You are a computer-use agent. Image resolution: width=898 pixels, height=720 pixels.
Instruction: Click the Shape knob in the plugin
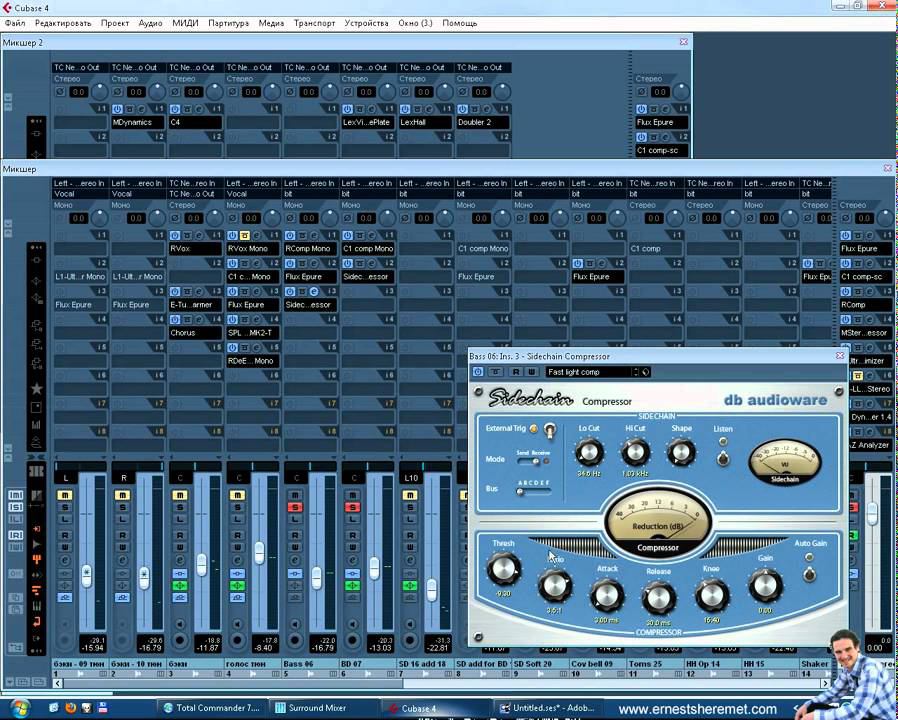click(681, 453)
